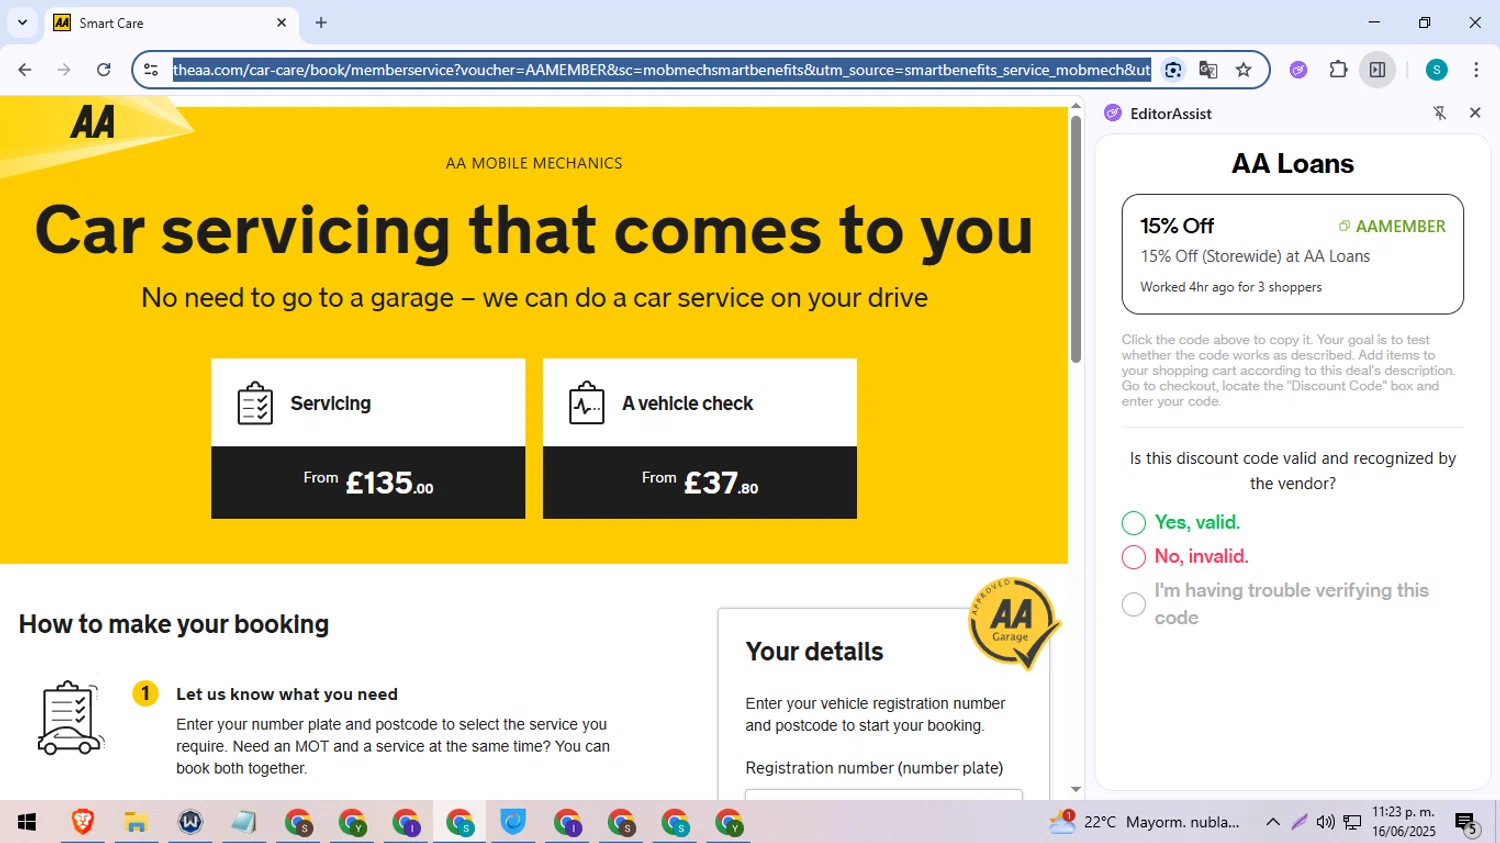
Task: Click the Servicing clipboard icon
Action: click(x=255, y=403)
